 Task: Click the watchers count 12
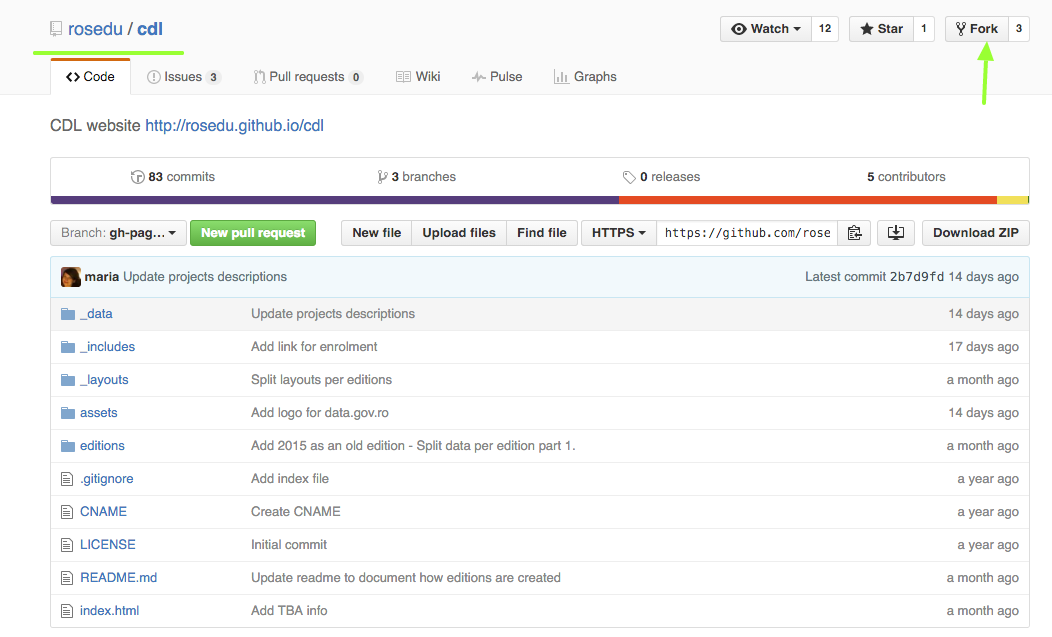825,29
